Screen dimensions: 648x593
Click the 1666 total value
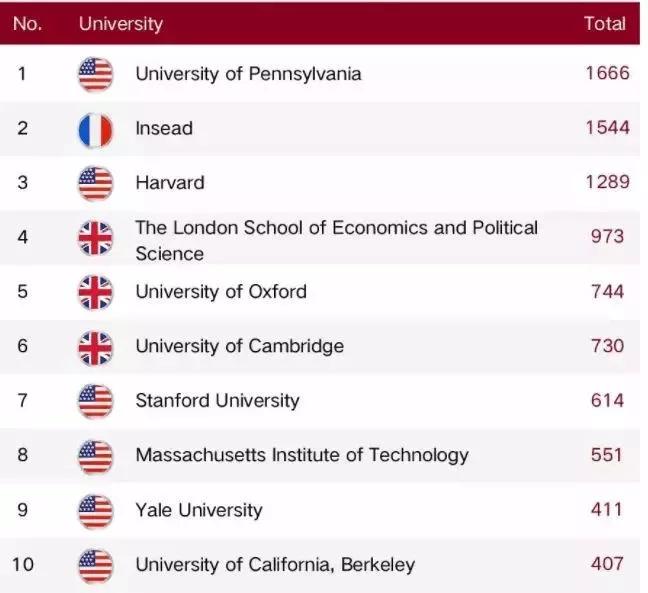607,74
